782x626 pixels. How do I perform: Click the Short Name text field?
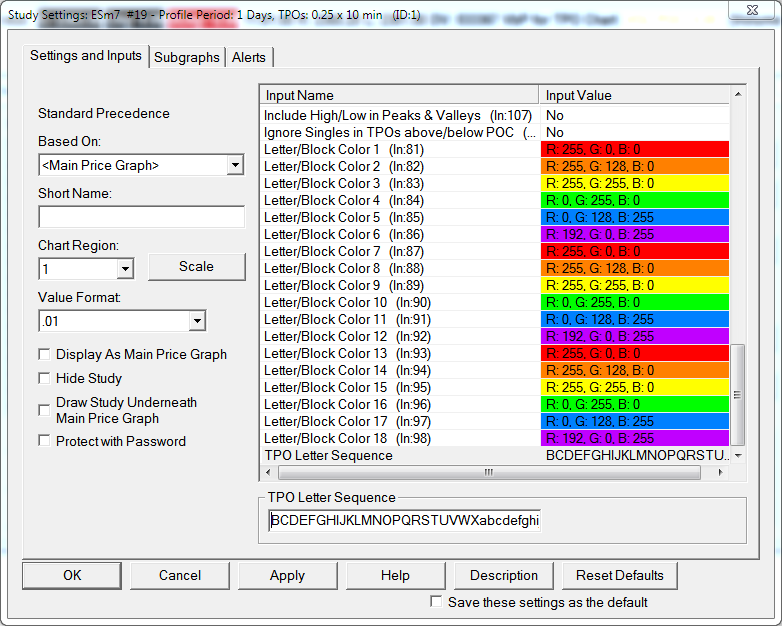coord(141,217)
